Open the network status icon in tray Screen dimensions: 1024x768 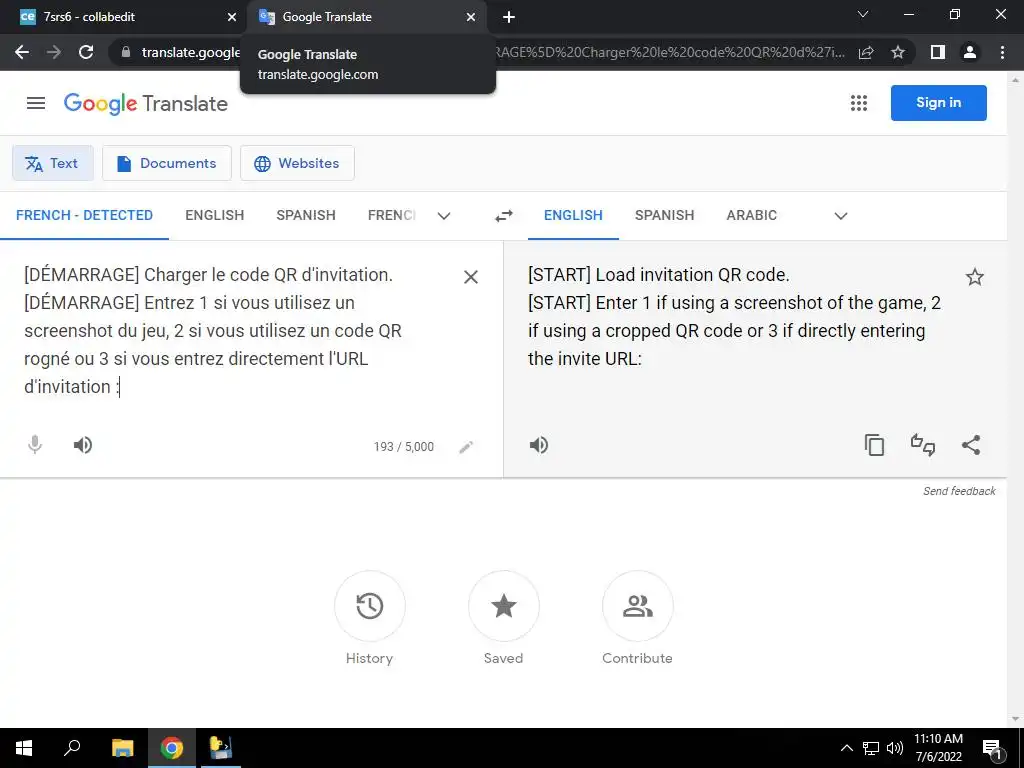coord(871,748)
